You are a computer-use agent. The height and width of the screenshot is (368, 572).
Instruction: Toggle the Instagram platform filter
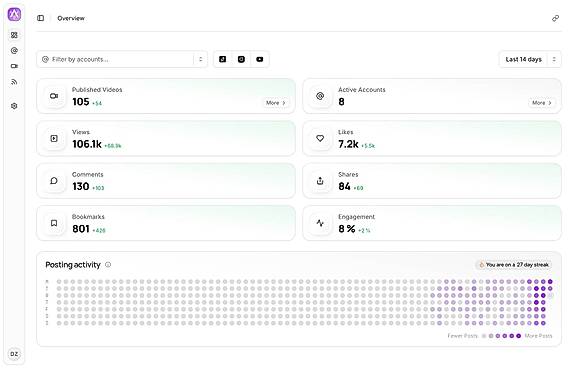pyautogui.click(x=241, y=59)
